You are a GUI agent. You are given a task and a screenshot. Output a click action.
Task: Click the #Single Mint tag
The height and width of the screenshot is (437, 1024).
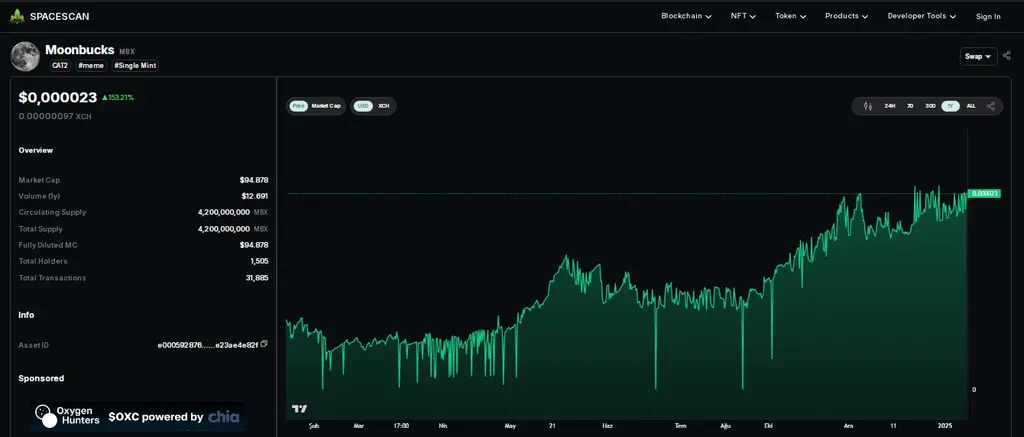(x=135, y=65)
